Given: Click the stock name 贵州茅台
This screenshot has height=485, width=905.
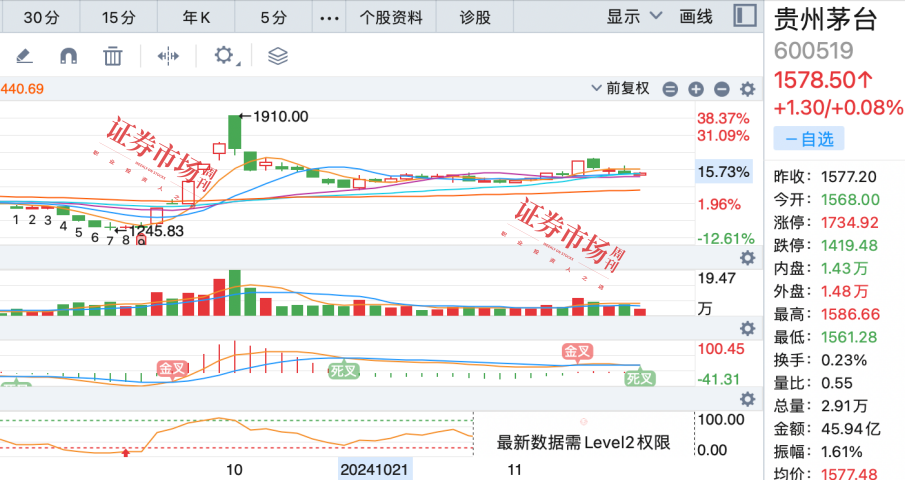Looking at the screenshot, I should tap(825, 19).
